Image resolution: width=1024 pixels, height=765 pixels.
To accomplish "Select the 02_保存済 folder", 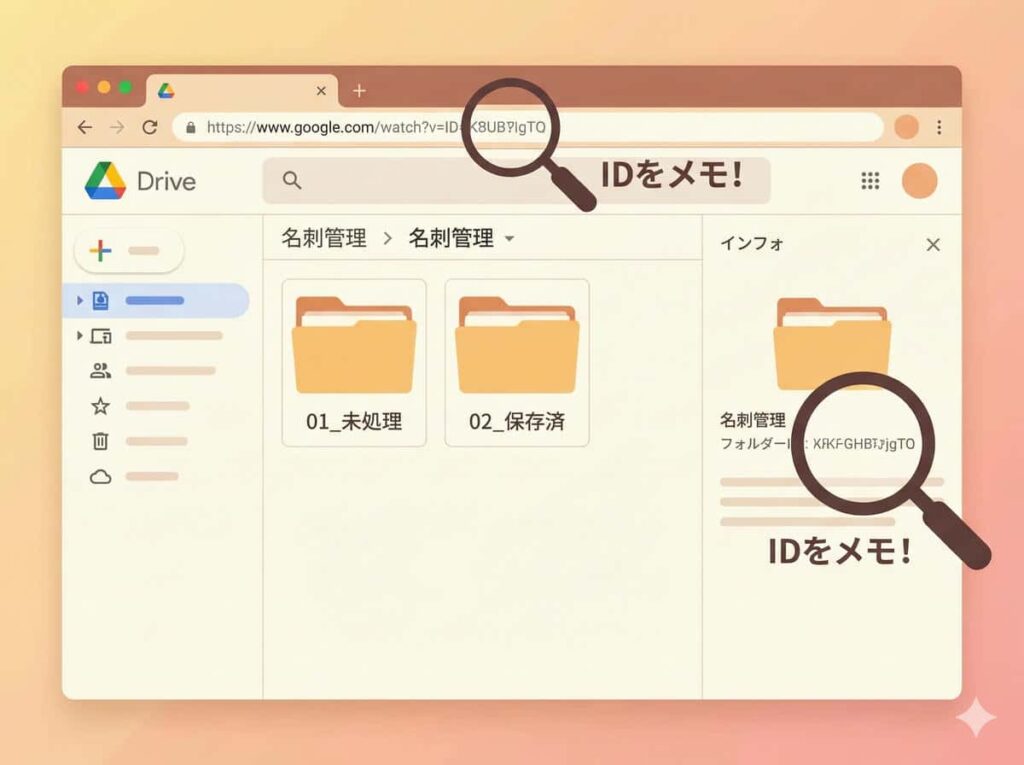I will [x=517, y=362].
